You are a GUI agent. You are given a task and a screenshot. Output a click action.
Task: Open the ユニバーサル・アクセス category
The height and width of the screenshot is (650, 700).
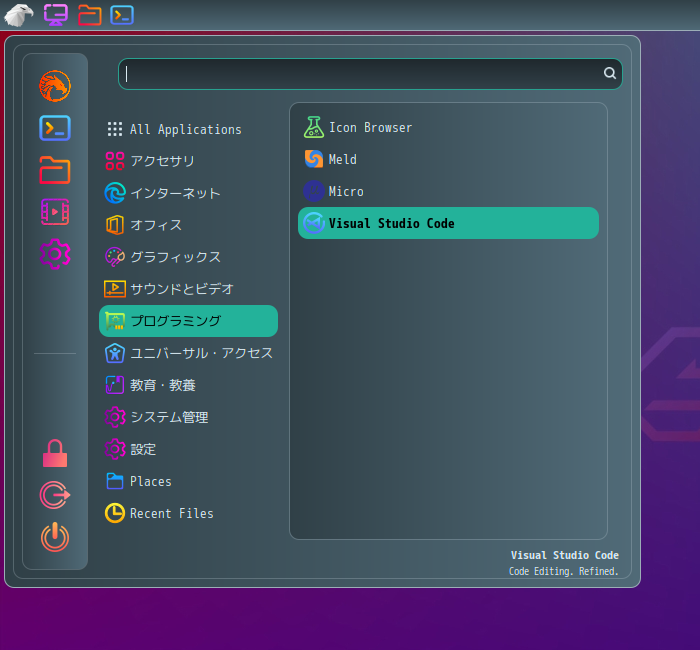[x=188, y=353]
